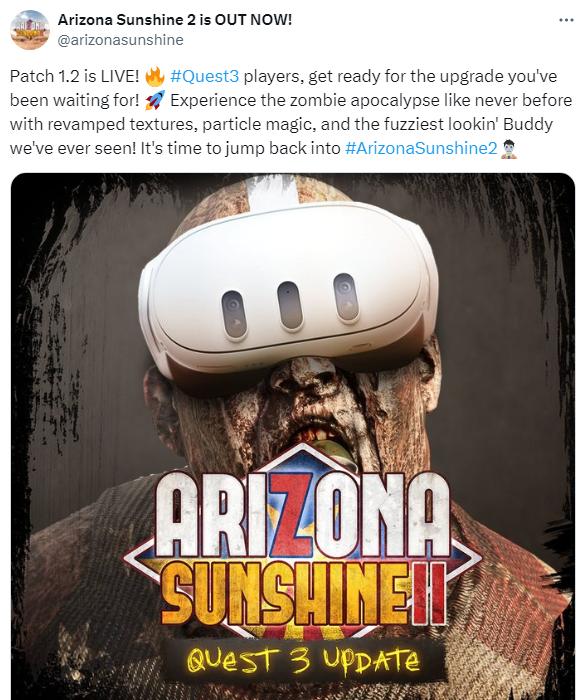Screen dimensions: 585x700
Task: Click the red roman numeral II
Action: (x=429, y=595)
